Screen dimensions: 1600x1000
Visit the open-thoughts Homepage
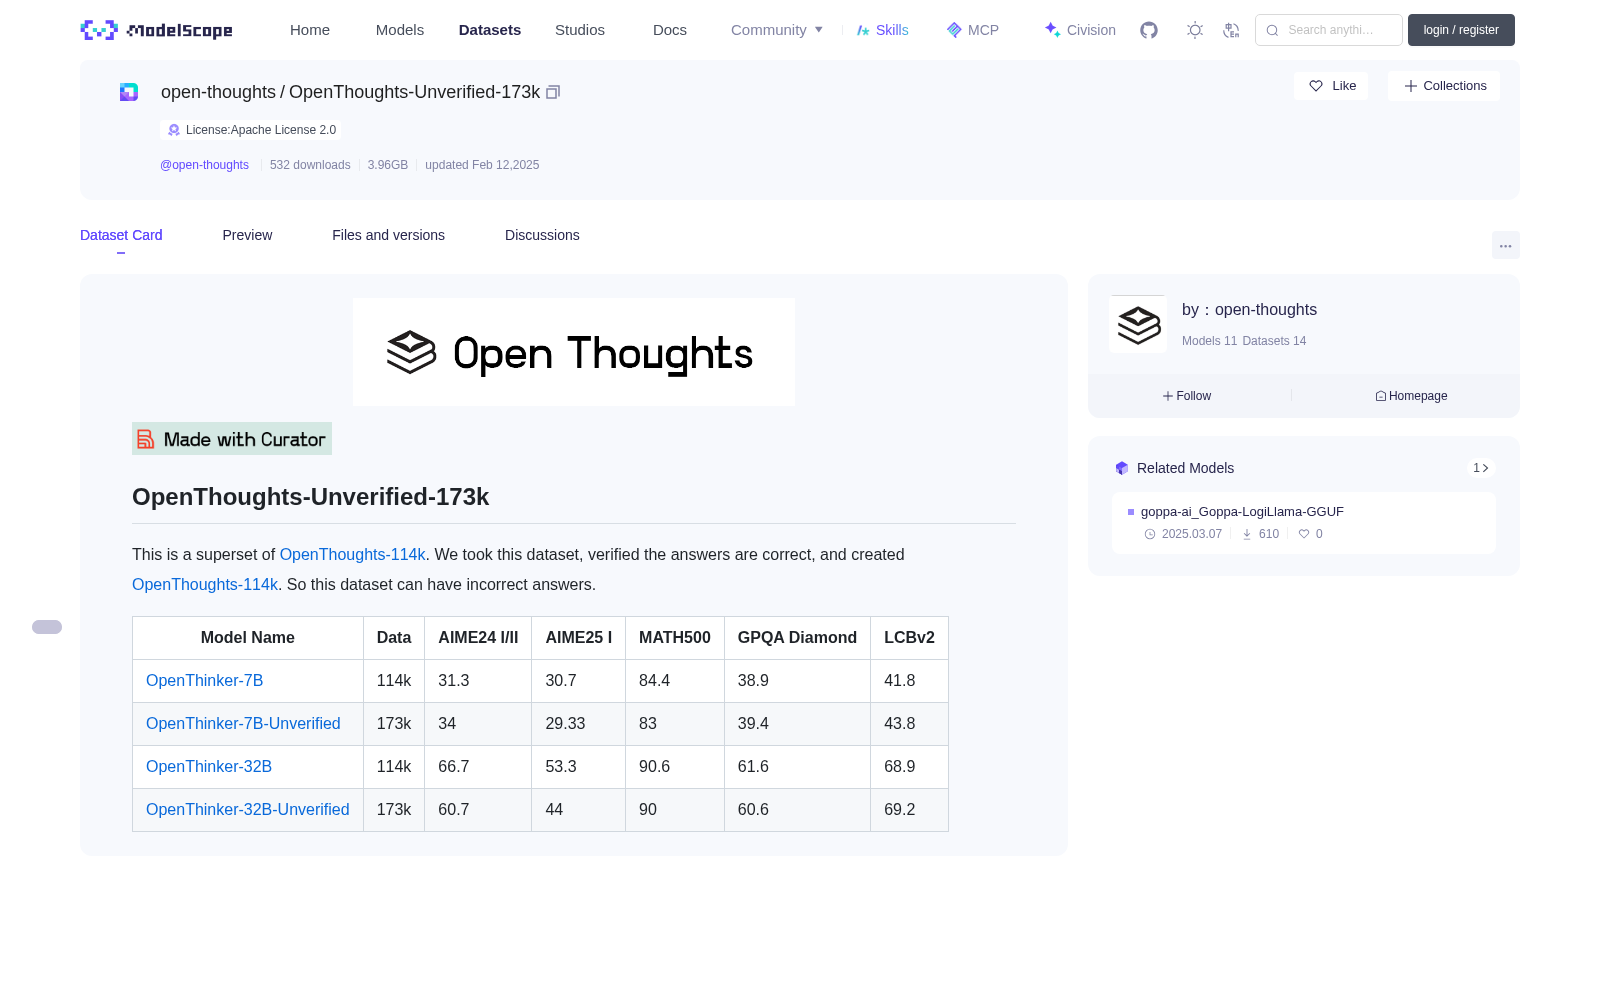pyautogui.click(x=1411, y=396)
